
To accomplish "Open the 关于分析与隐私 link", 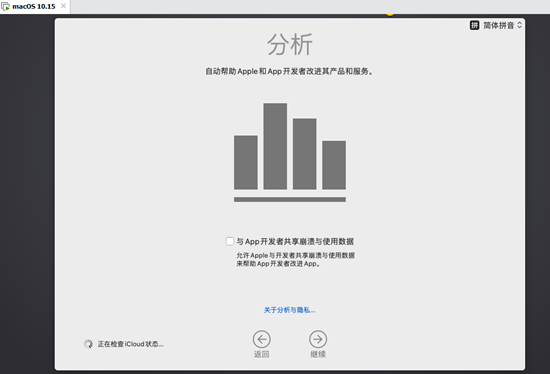I will point(289,310).
